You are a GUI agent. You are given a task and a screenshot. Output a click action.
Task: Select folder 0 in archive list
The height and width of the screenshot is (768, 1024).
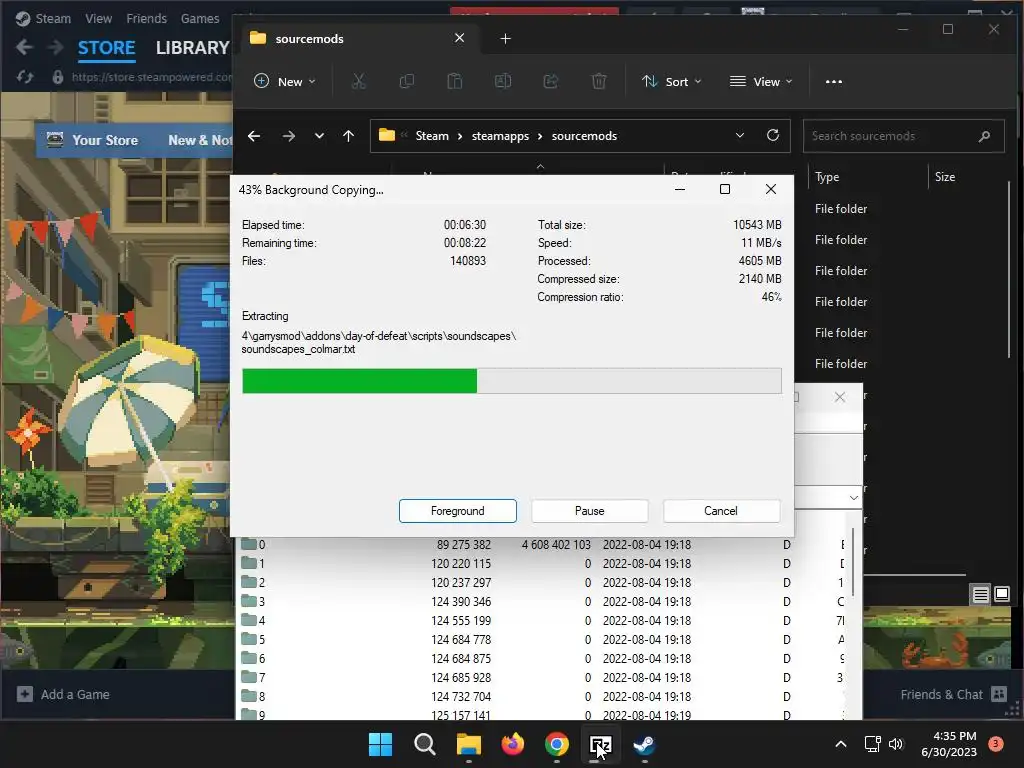(542, 544)
